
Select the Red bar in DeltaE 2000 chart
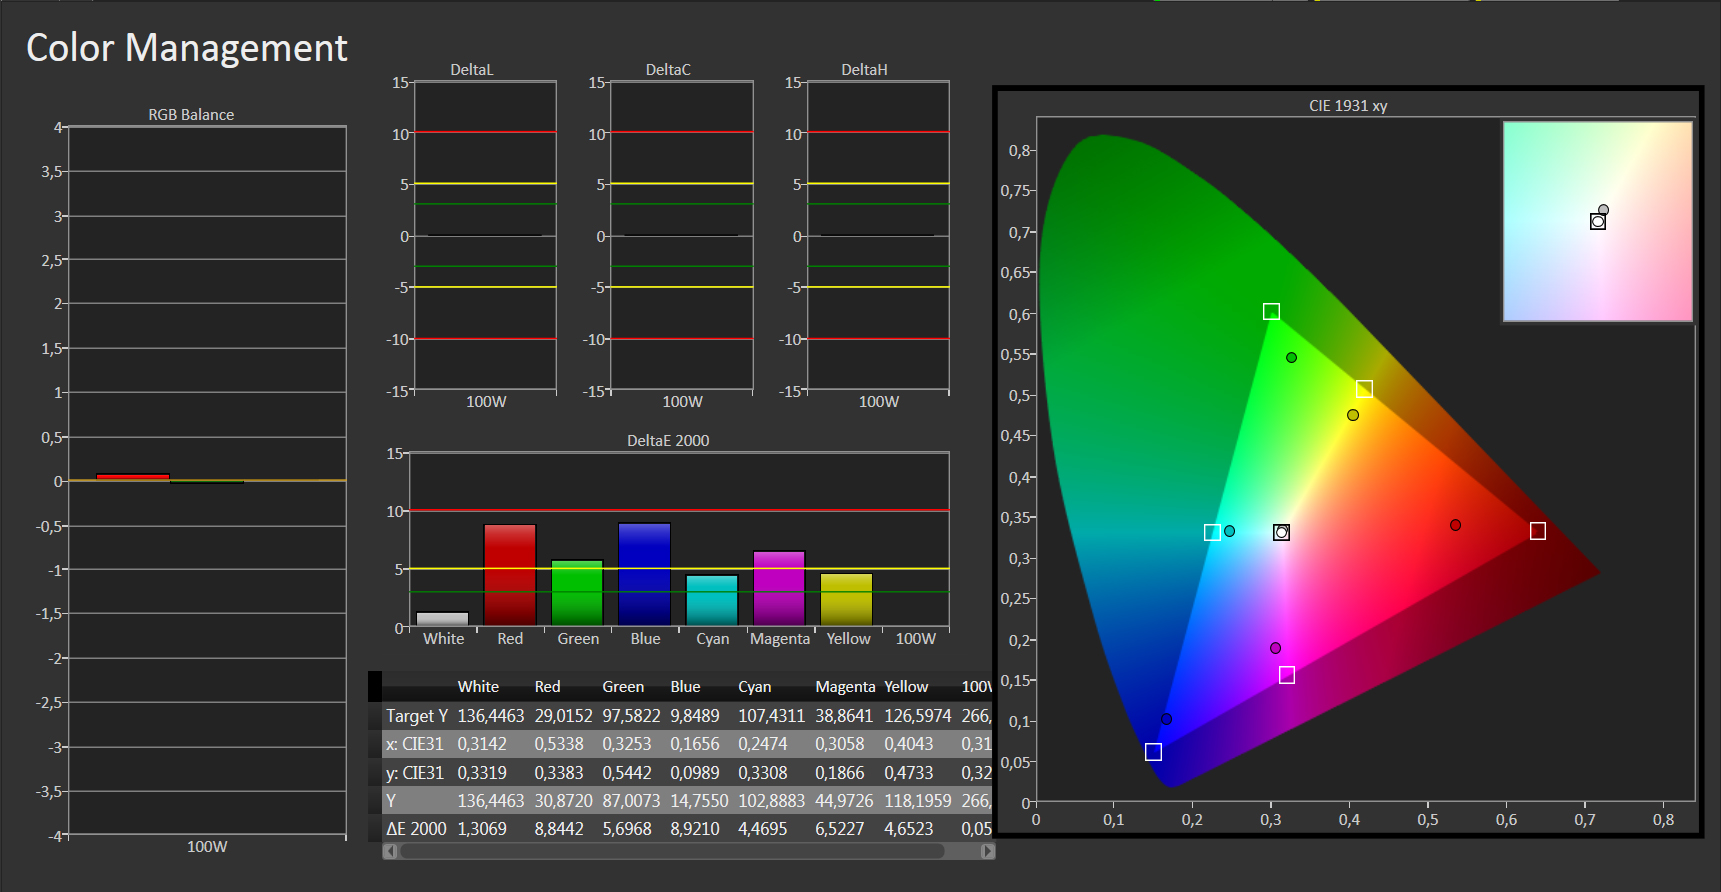510,575
